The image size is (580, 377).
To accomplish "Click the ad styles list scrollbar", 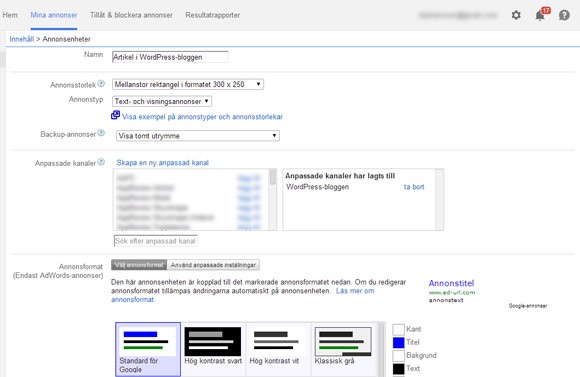I will (381, 349).
